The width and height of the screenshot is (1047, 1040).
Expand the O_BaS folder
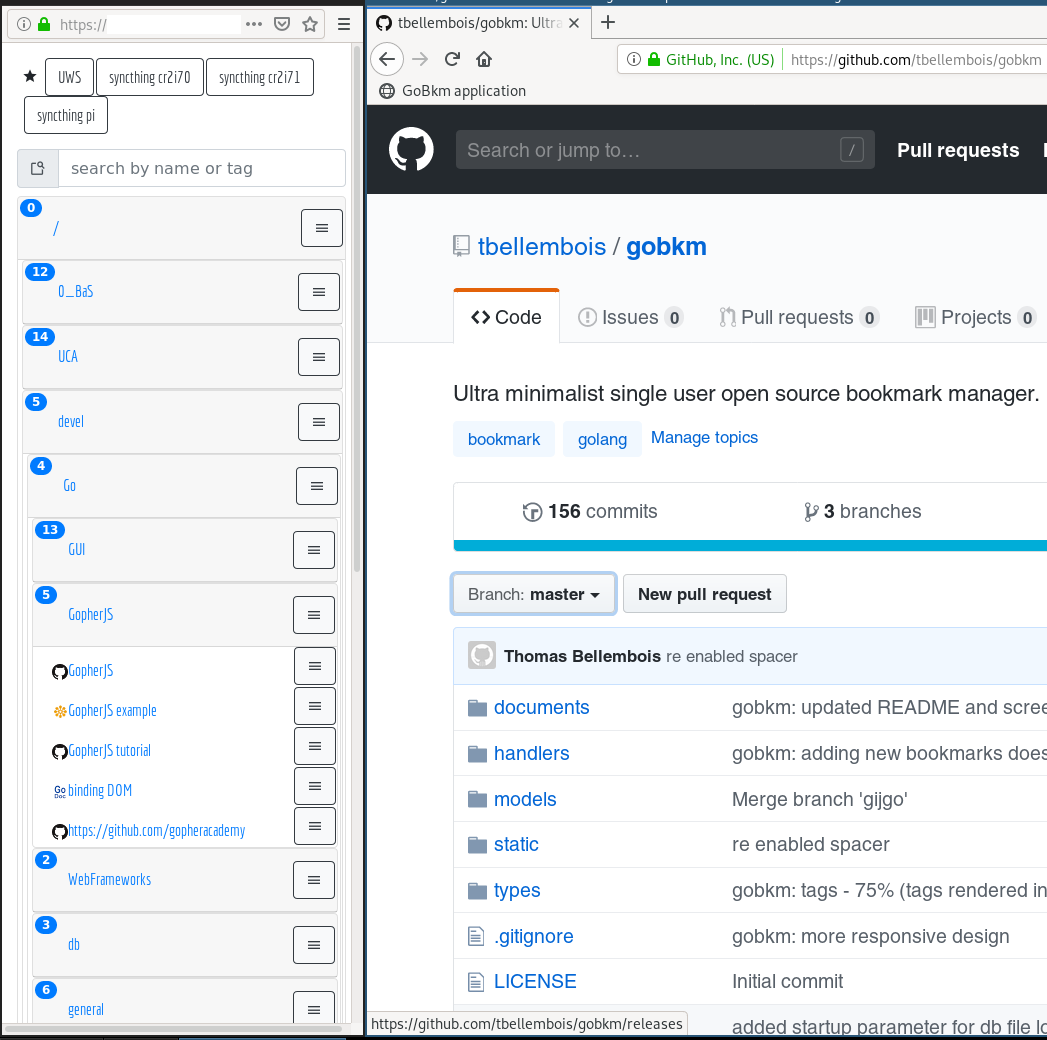(75, 292)
